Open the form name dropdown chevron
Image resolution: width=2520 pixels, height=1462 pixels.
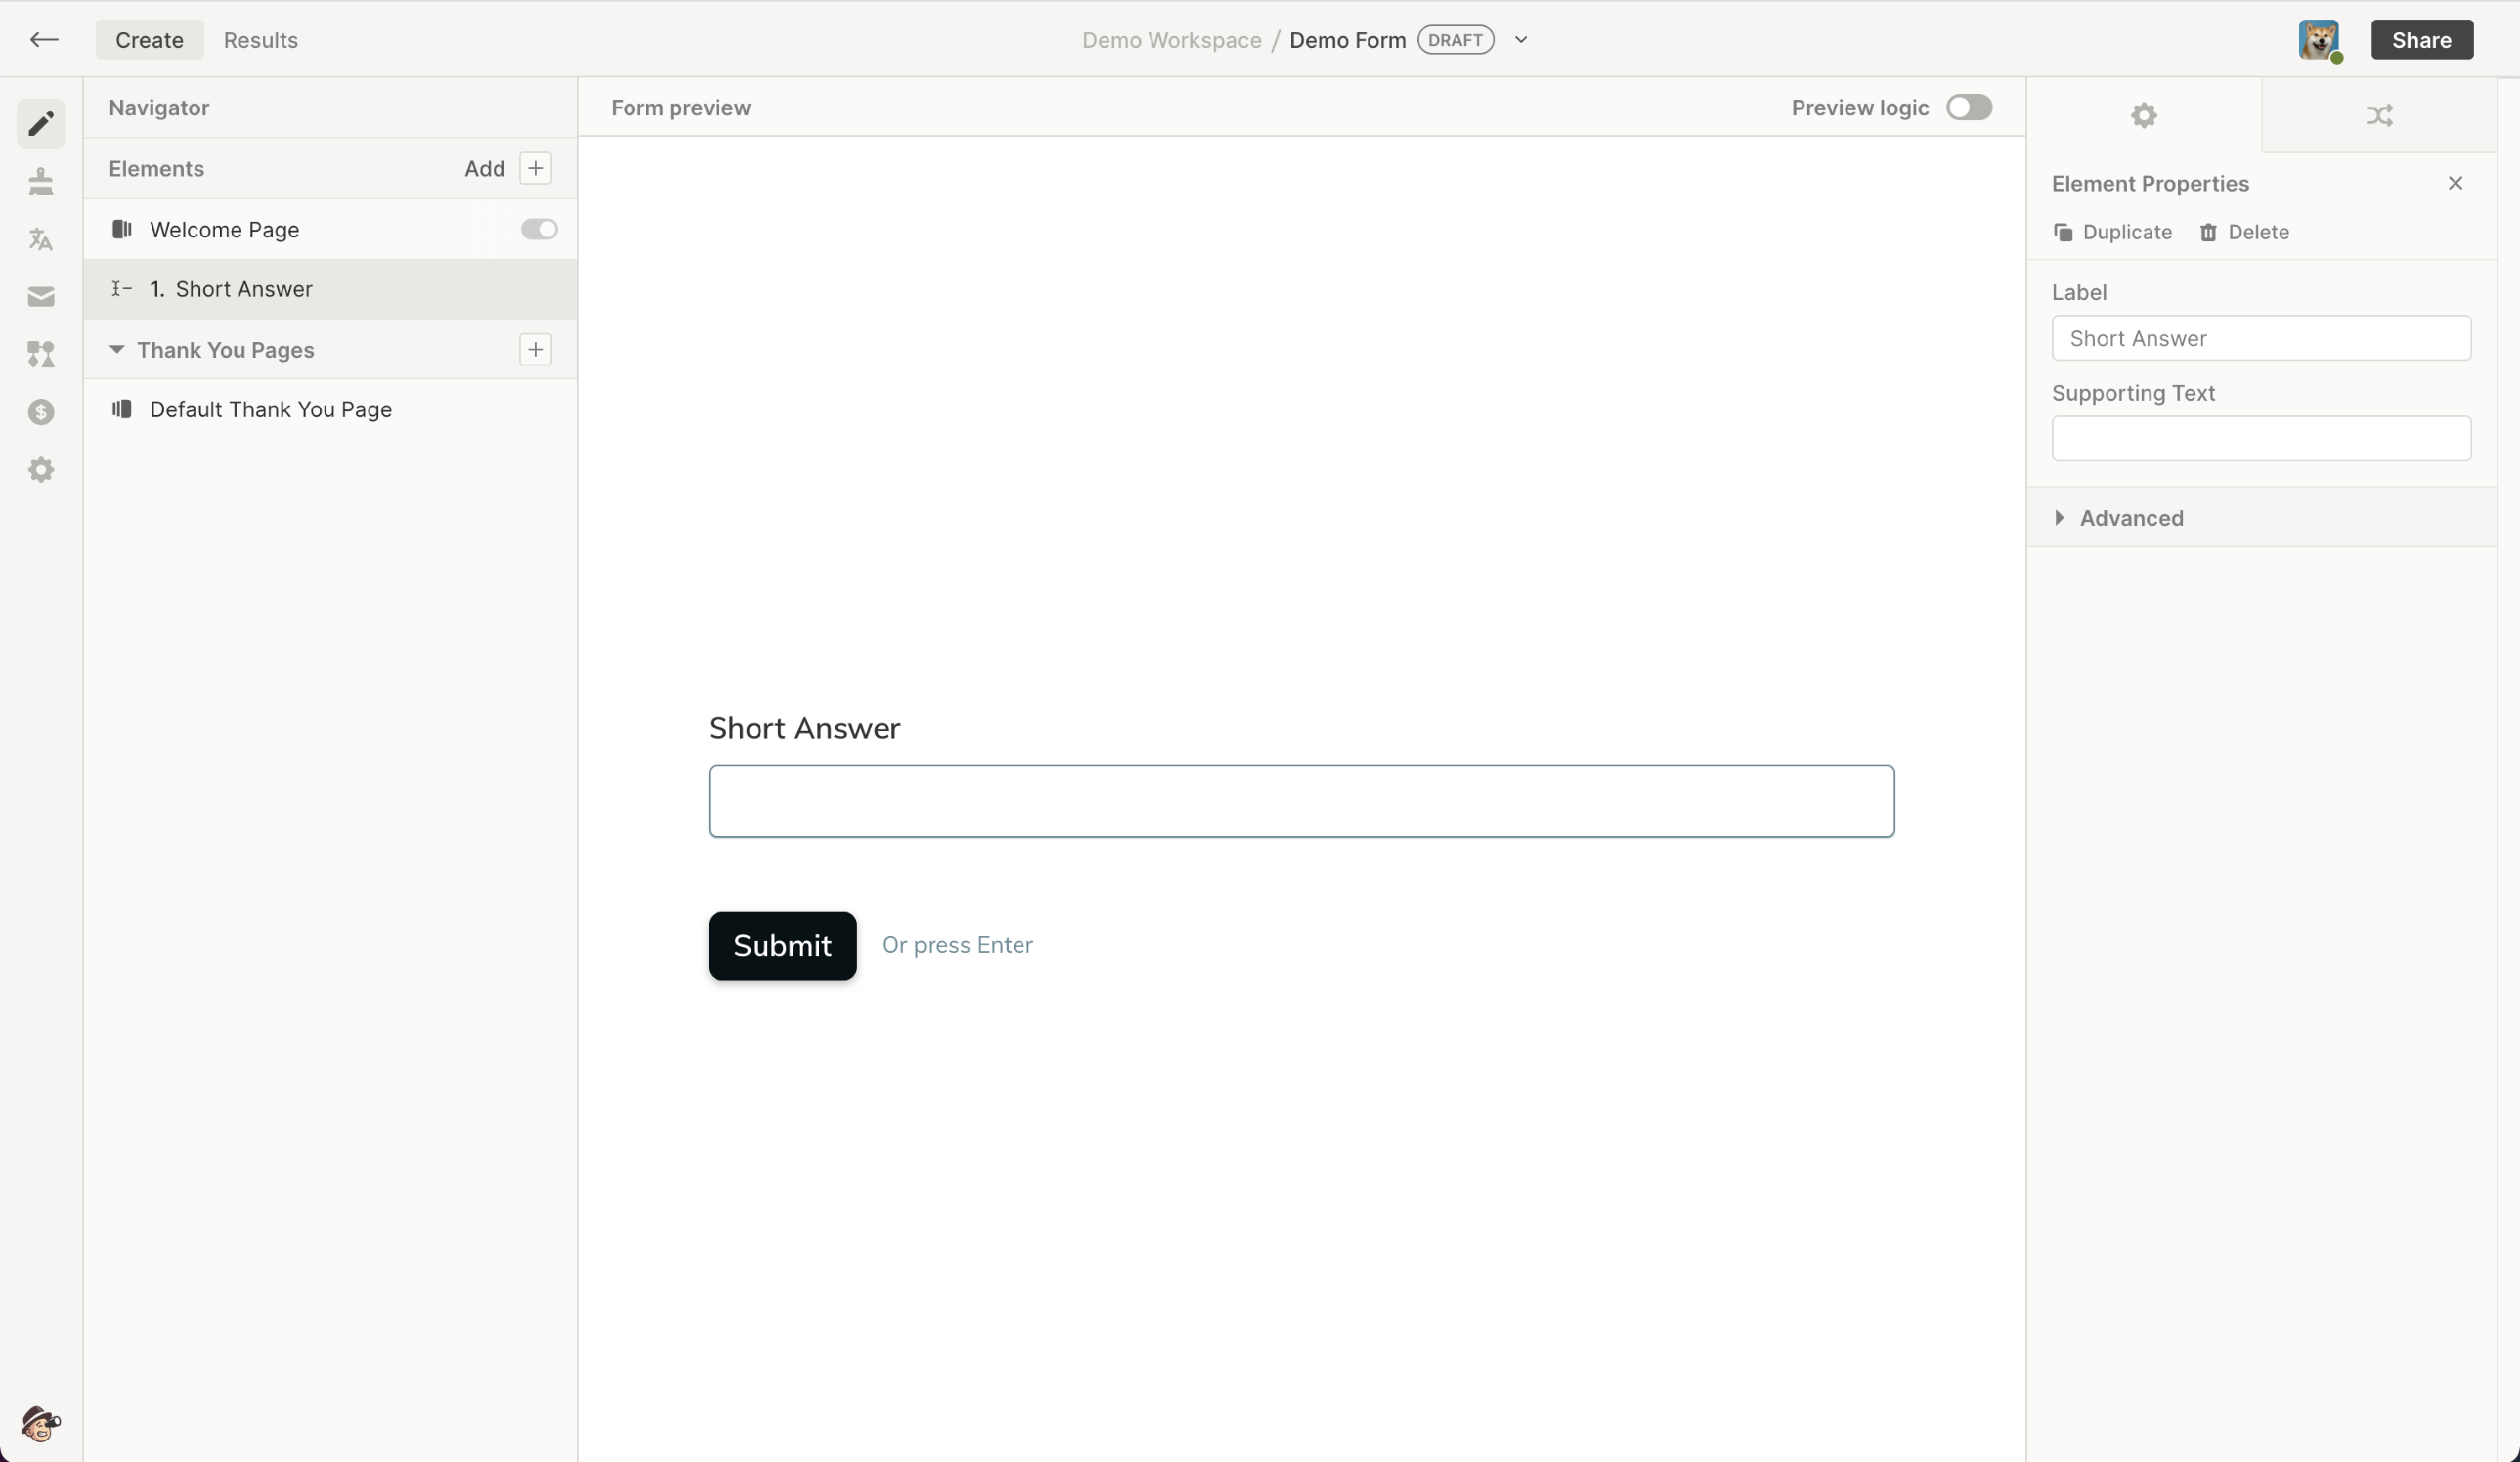coord(1521,40)
